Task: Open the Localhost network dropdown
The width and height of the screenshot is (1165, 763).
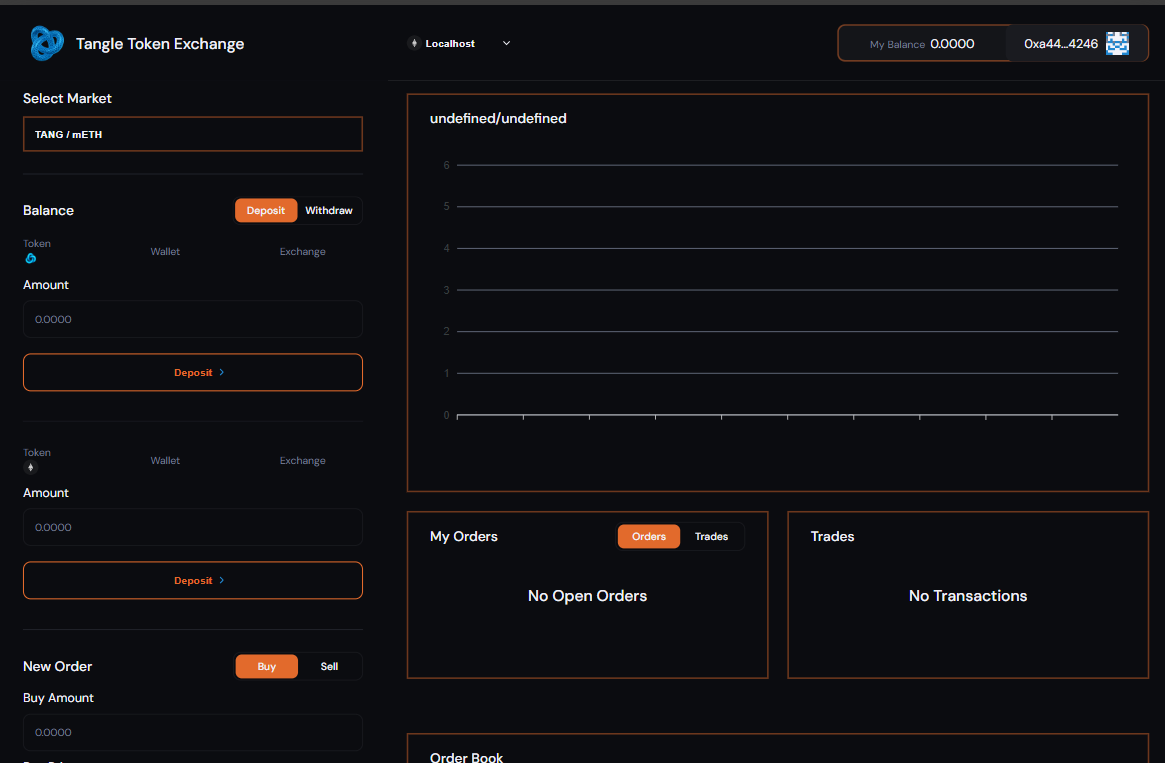Action: pos(506,43)
